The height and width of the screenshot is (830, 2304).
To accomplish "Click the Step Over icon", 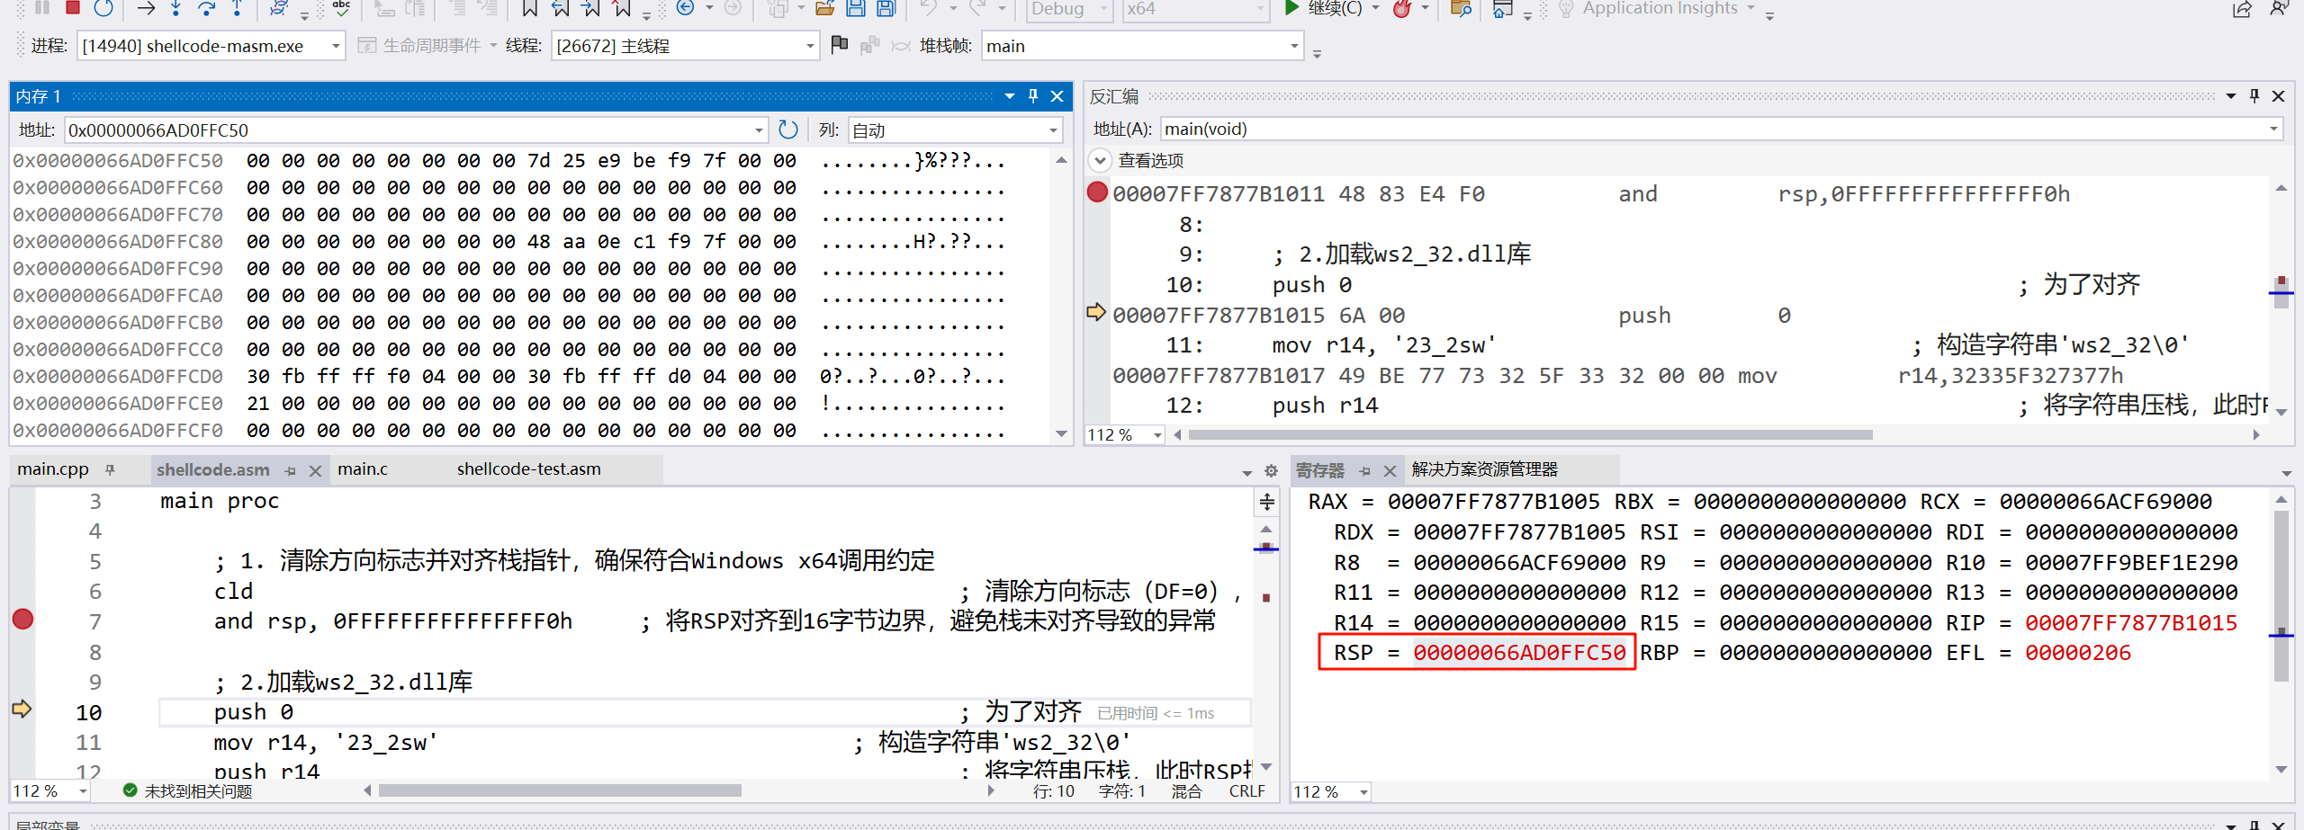I will (206, 8).
